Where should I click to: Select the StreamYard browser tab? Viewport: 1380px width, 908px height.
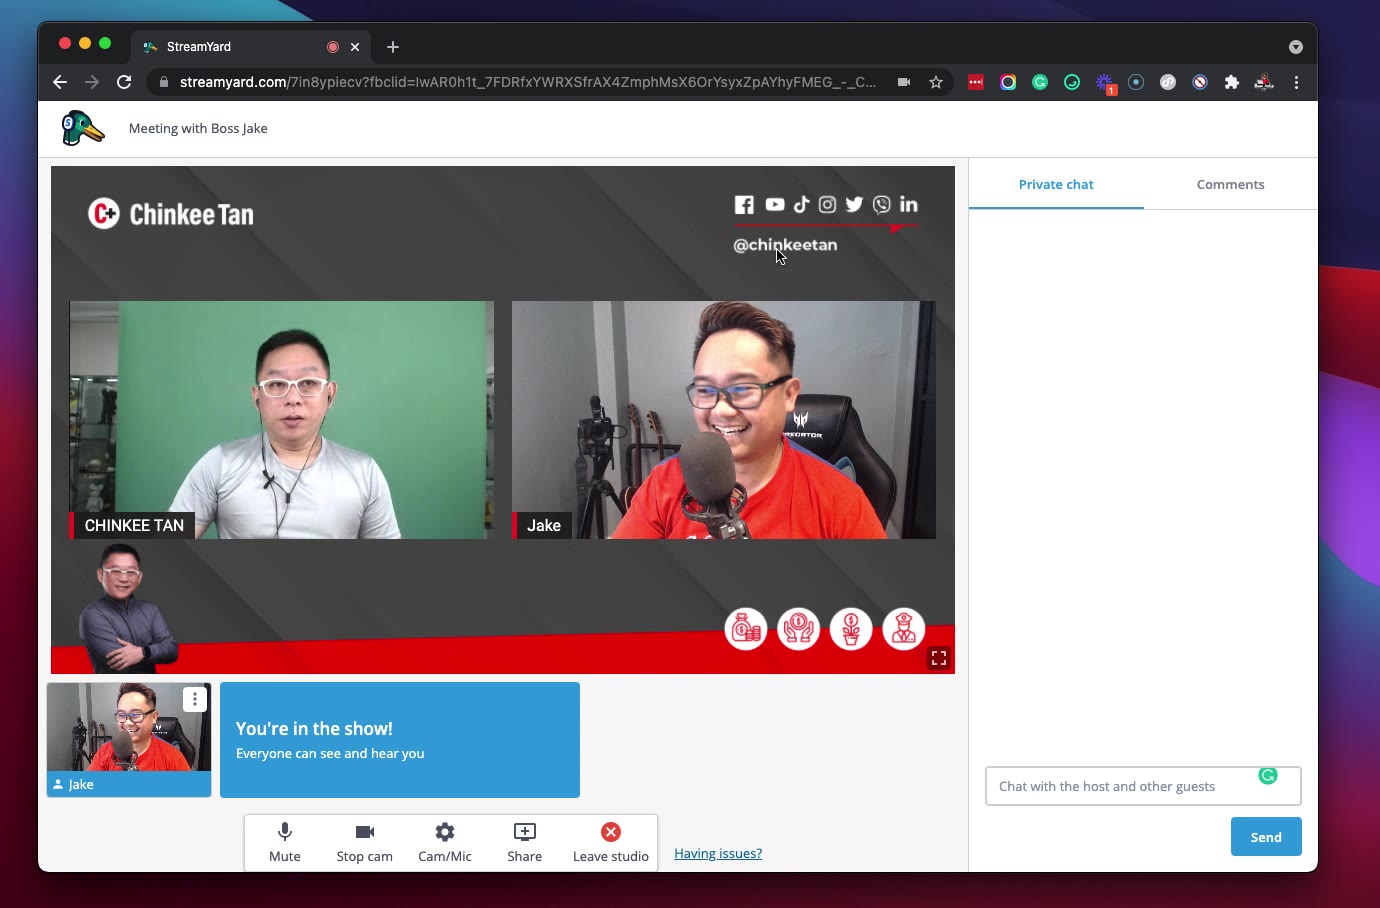coord(252,47)
